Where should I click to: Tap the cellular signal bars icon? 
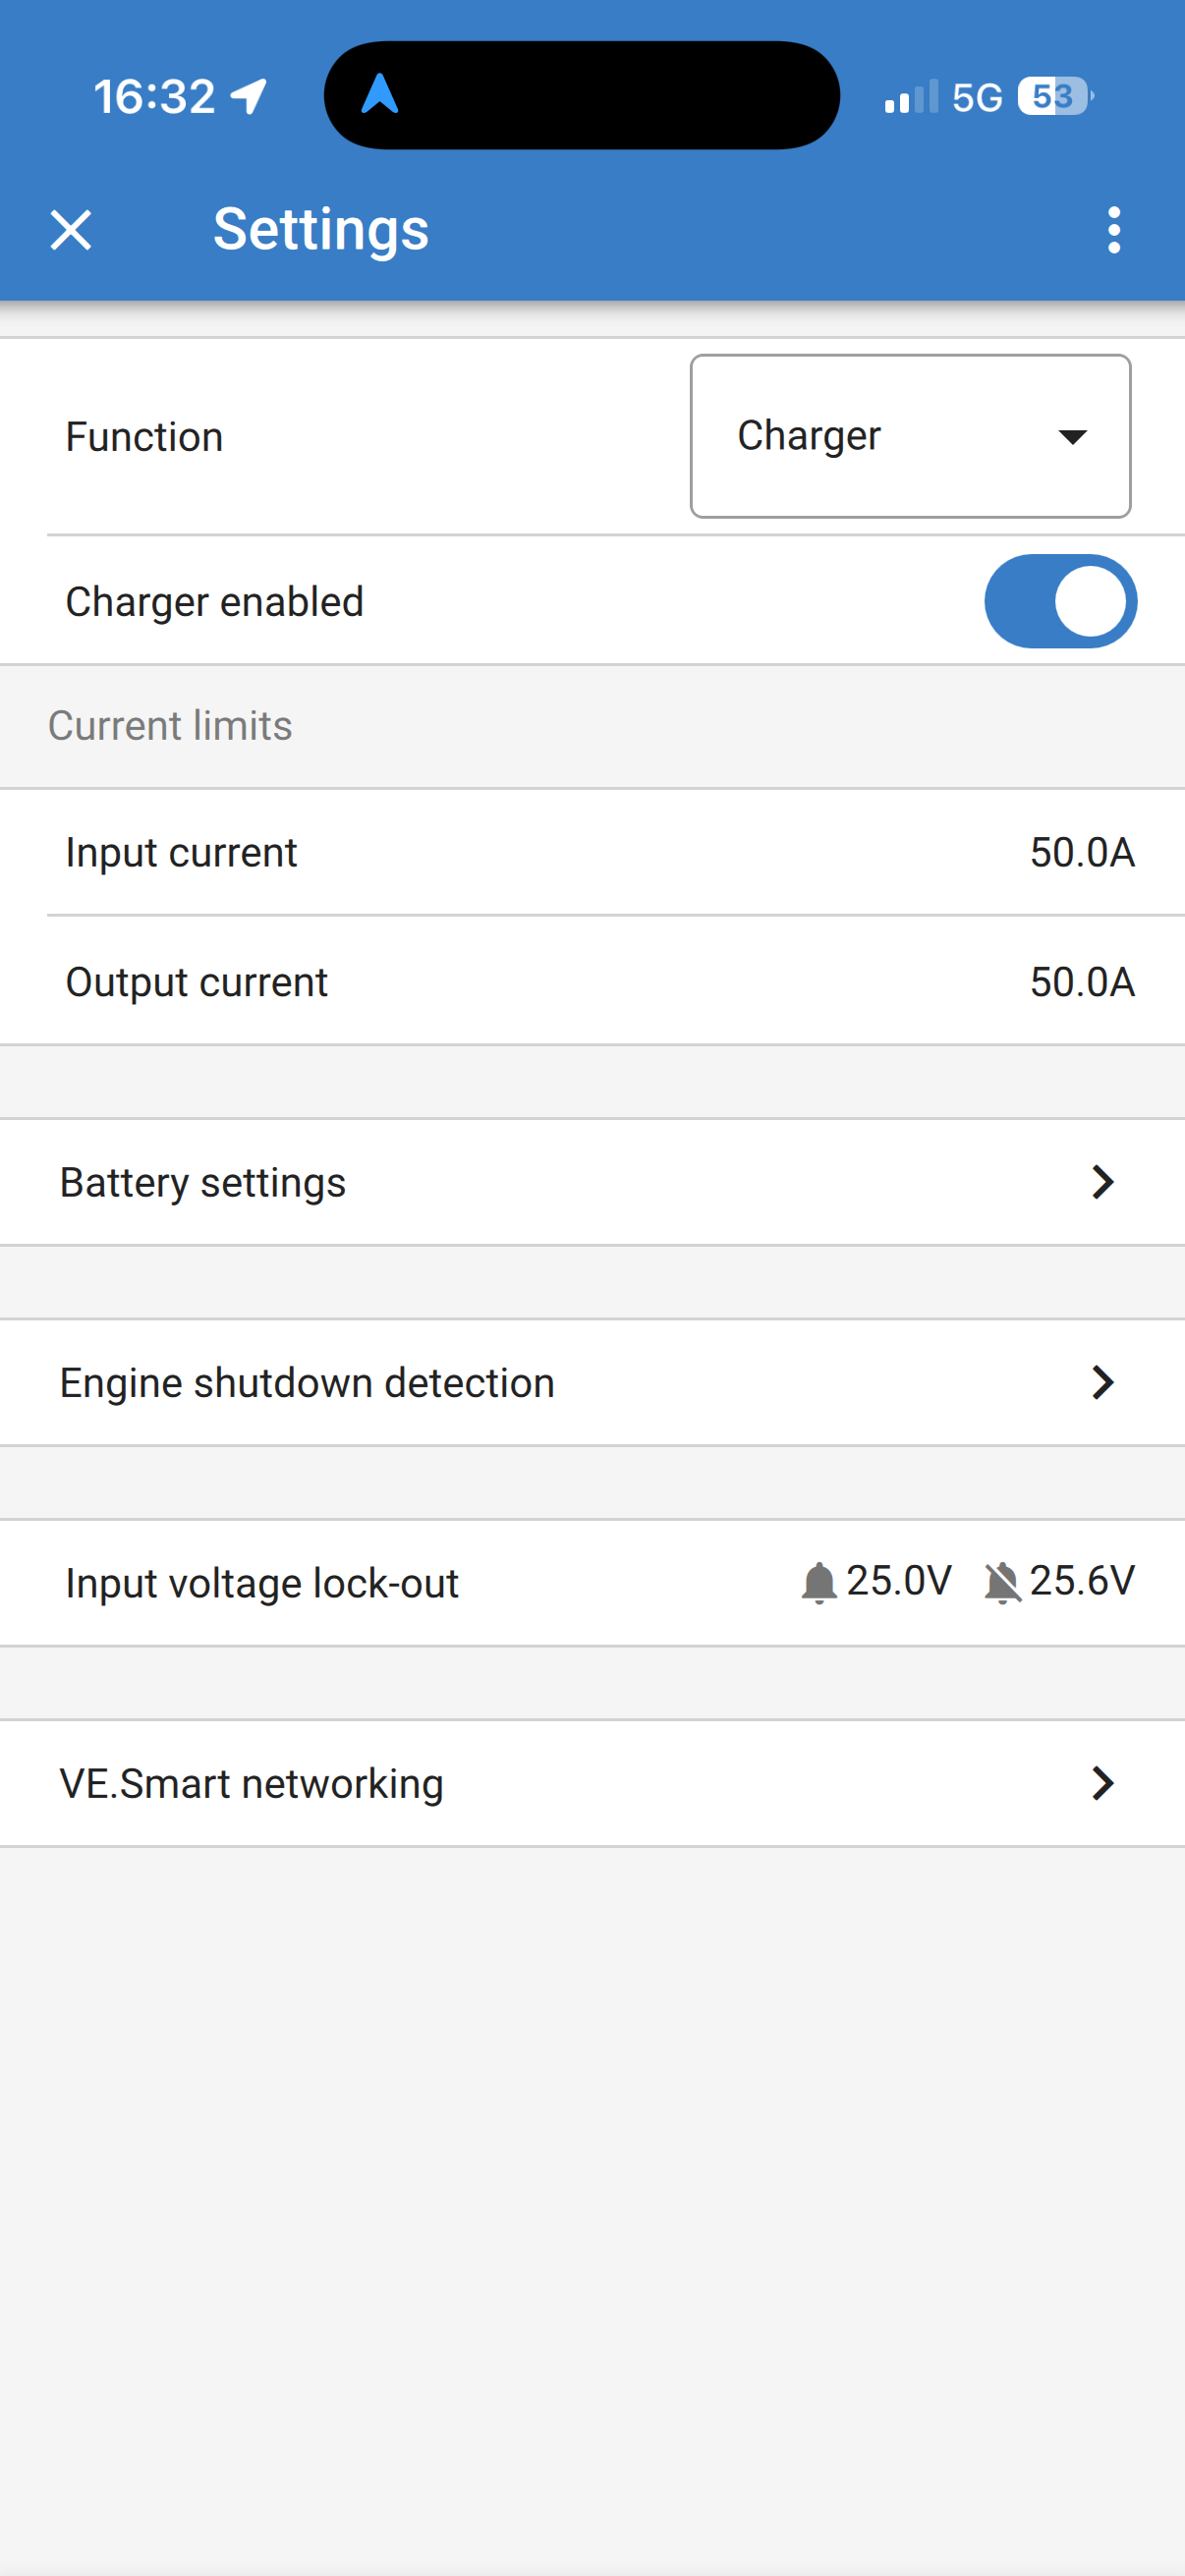910,97
